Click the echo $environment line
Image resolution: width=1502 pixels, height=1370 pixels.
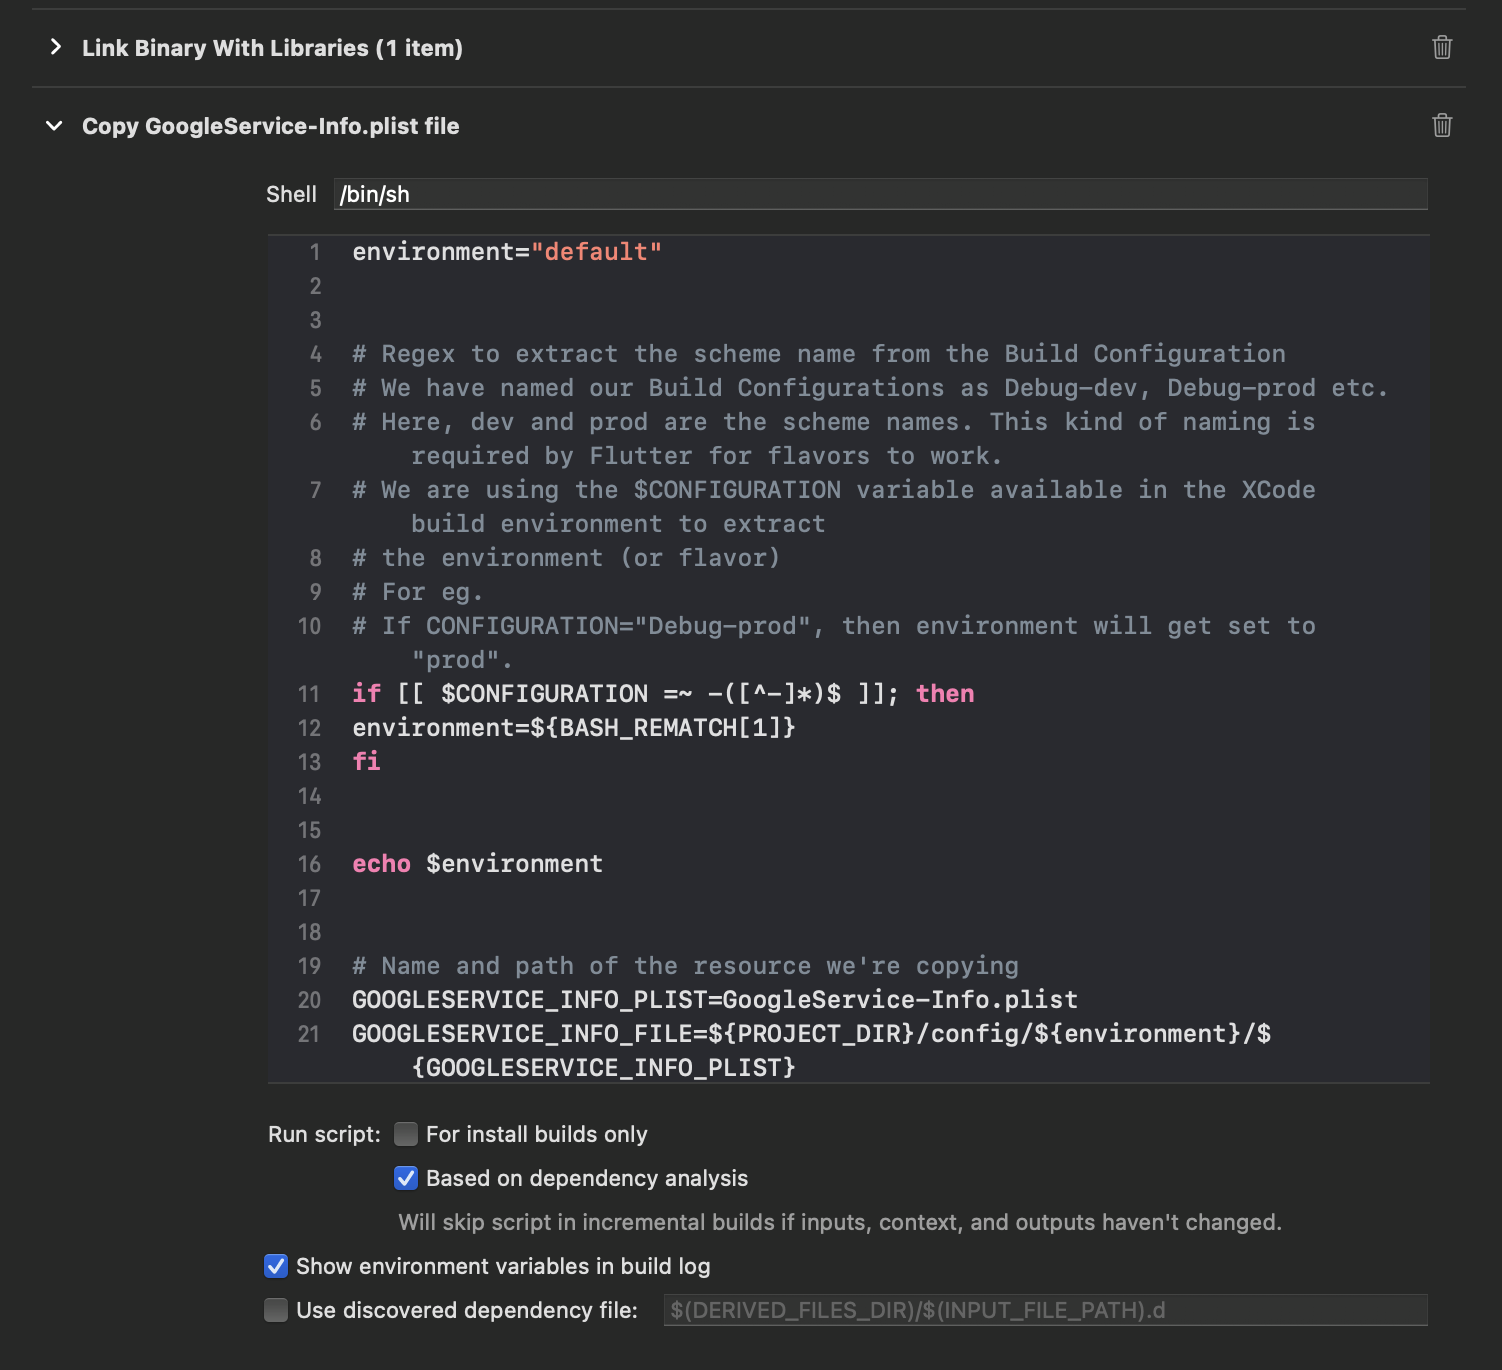[476, 864]
